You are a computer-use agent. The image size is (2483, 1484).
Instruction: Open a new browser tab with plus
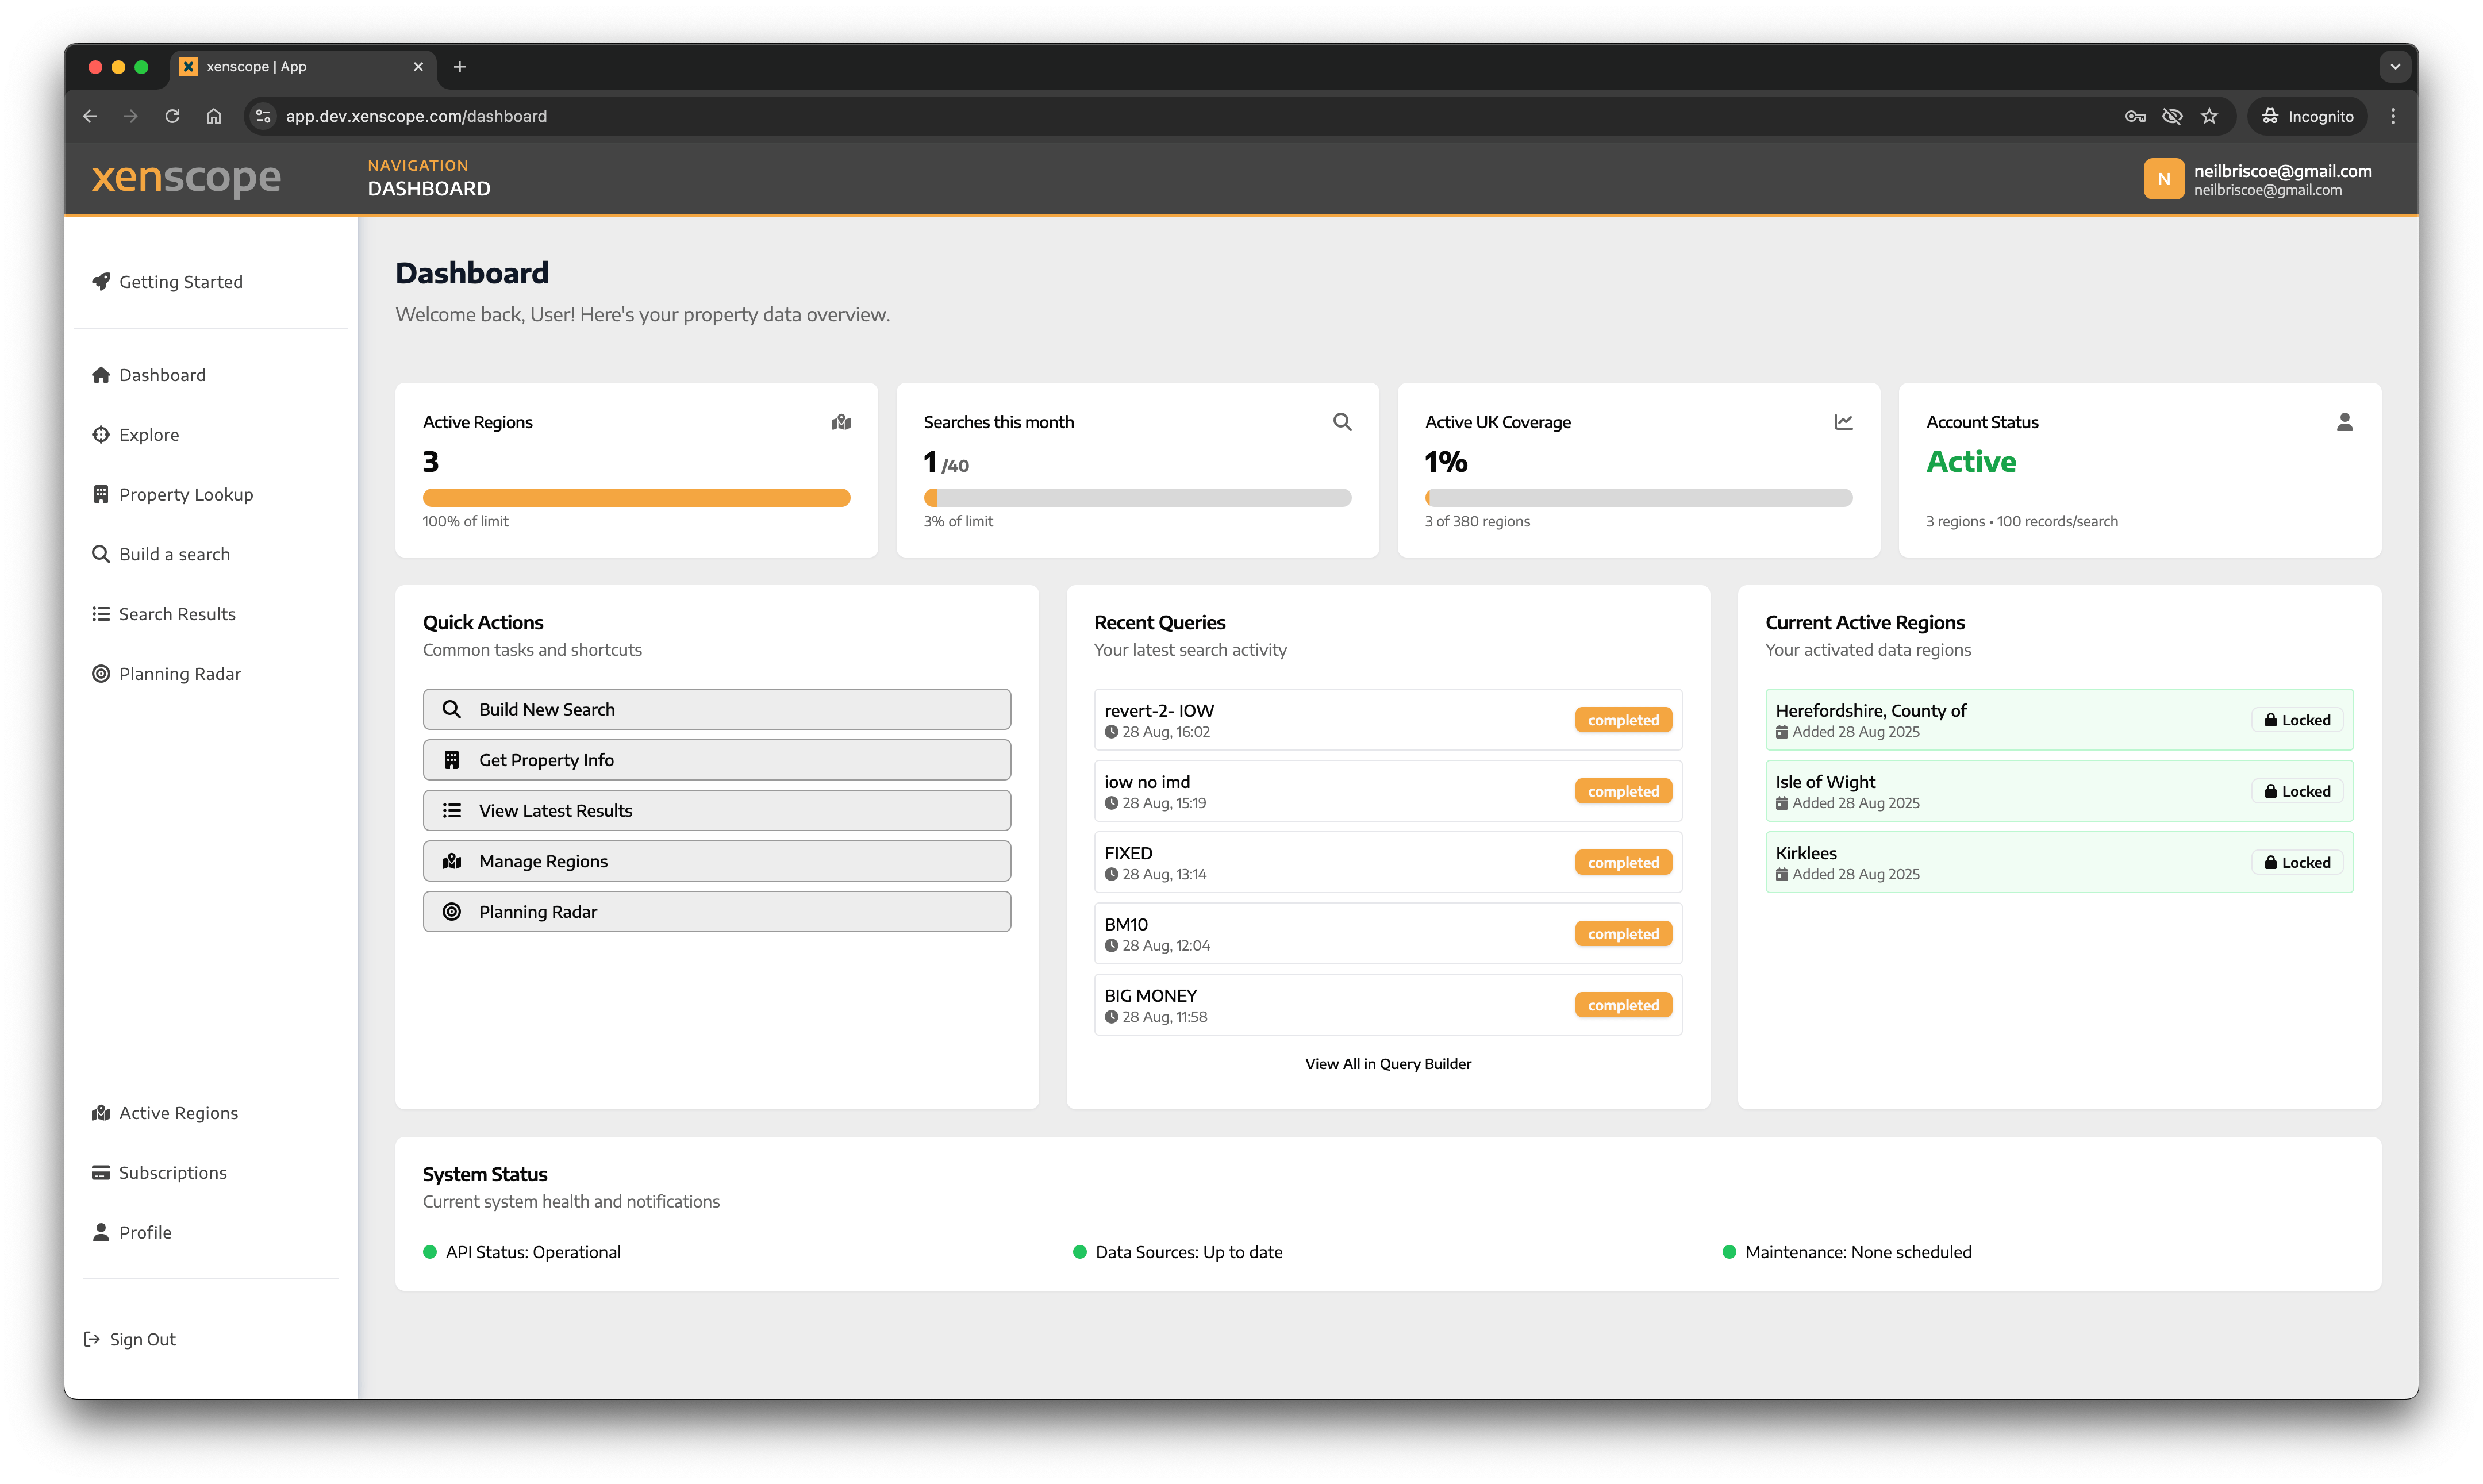point(460,67)
